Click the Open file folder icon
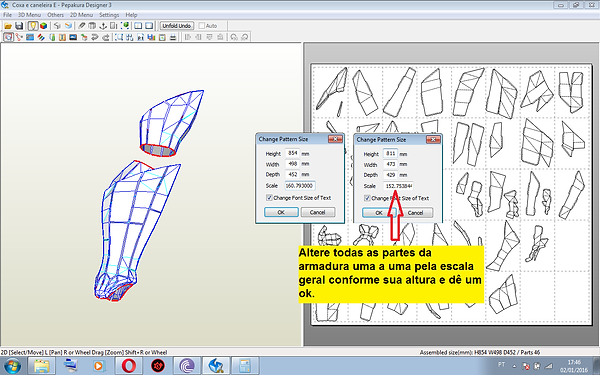 pos(8,26)
